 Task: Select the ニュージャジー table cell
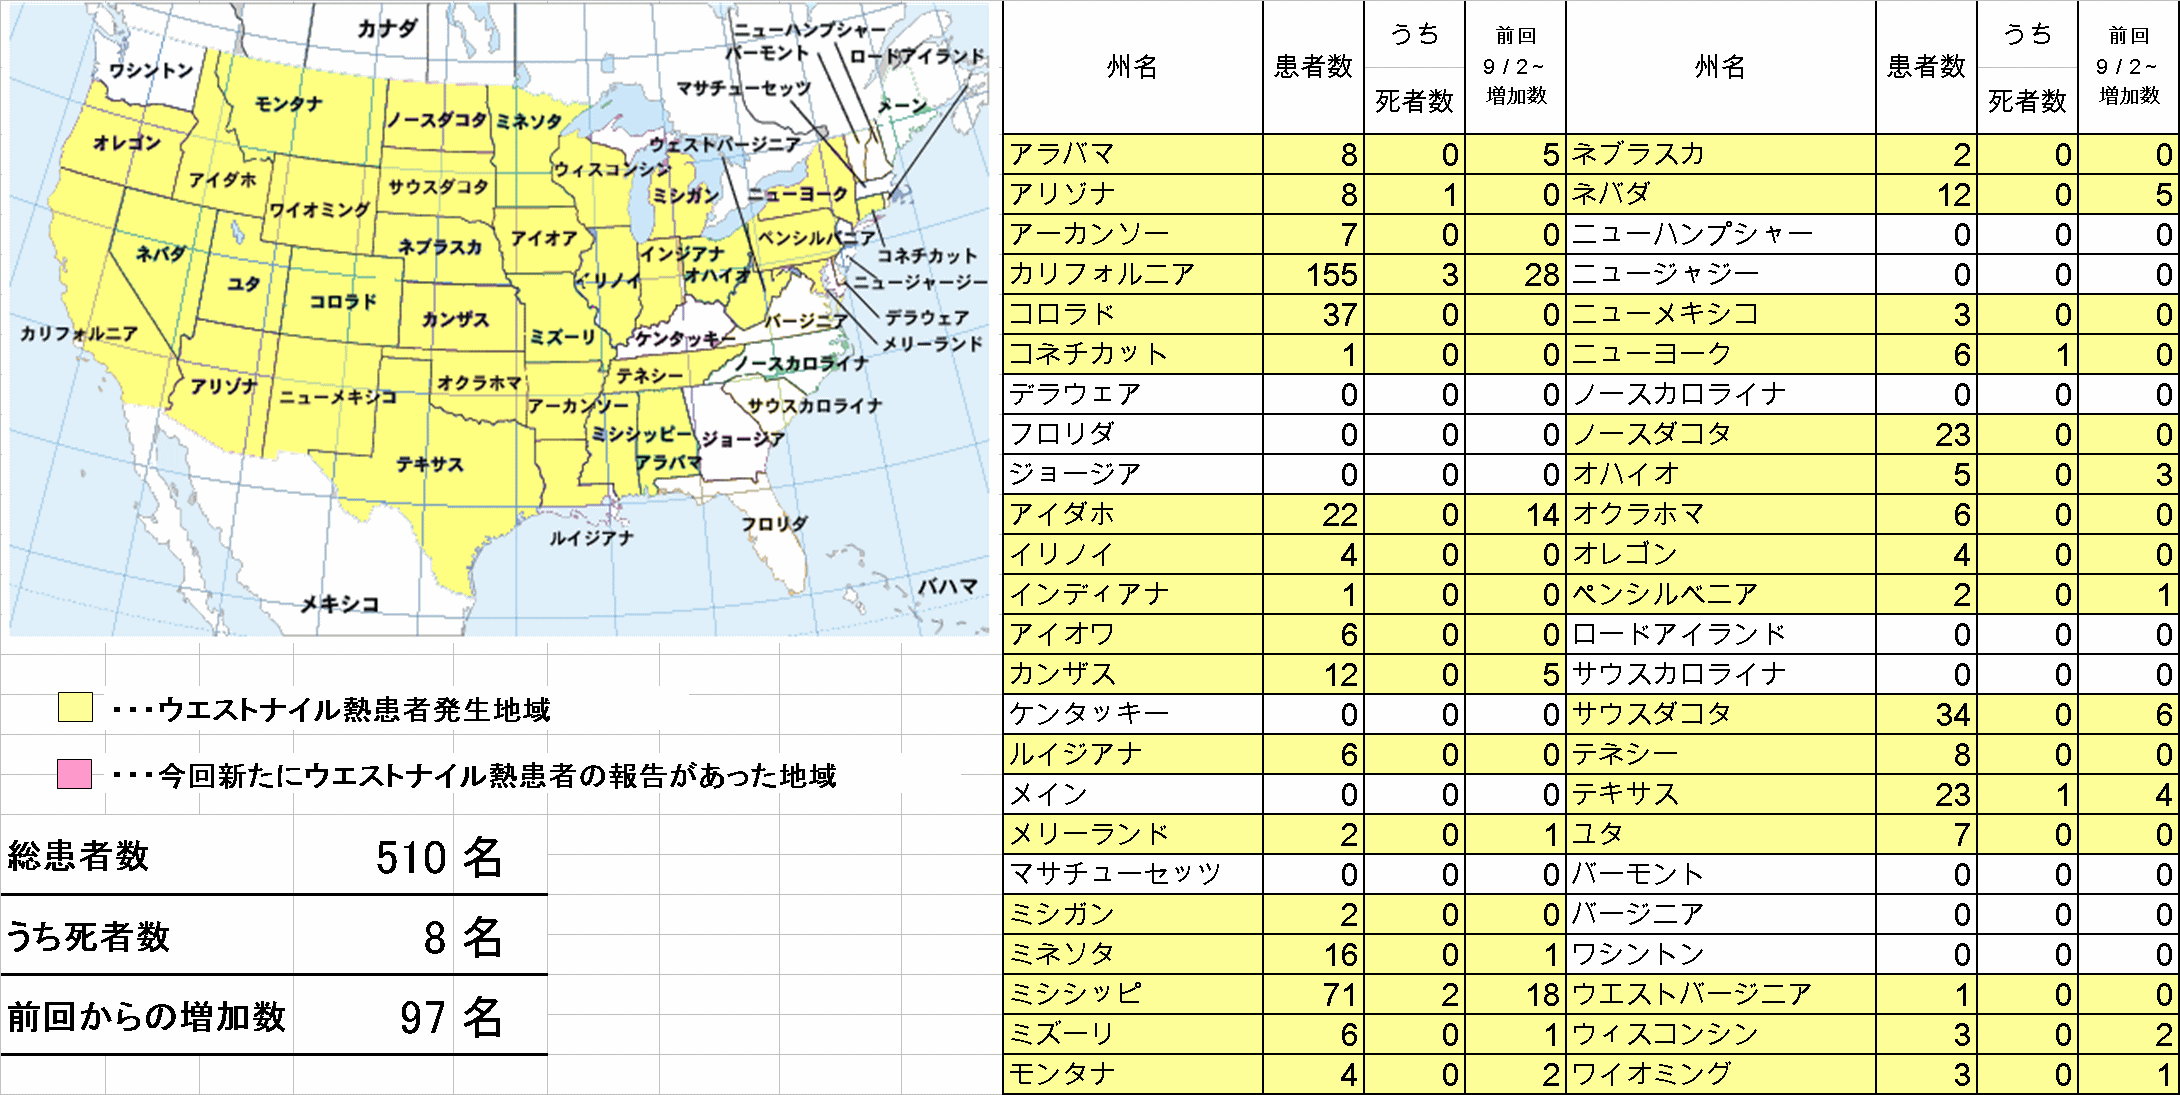pos(1721,274)
